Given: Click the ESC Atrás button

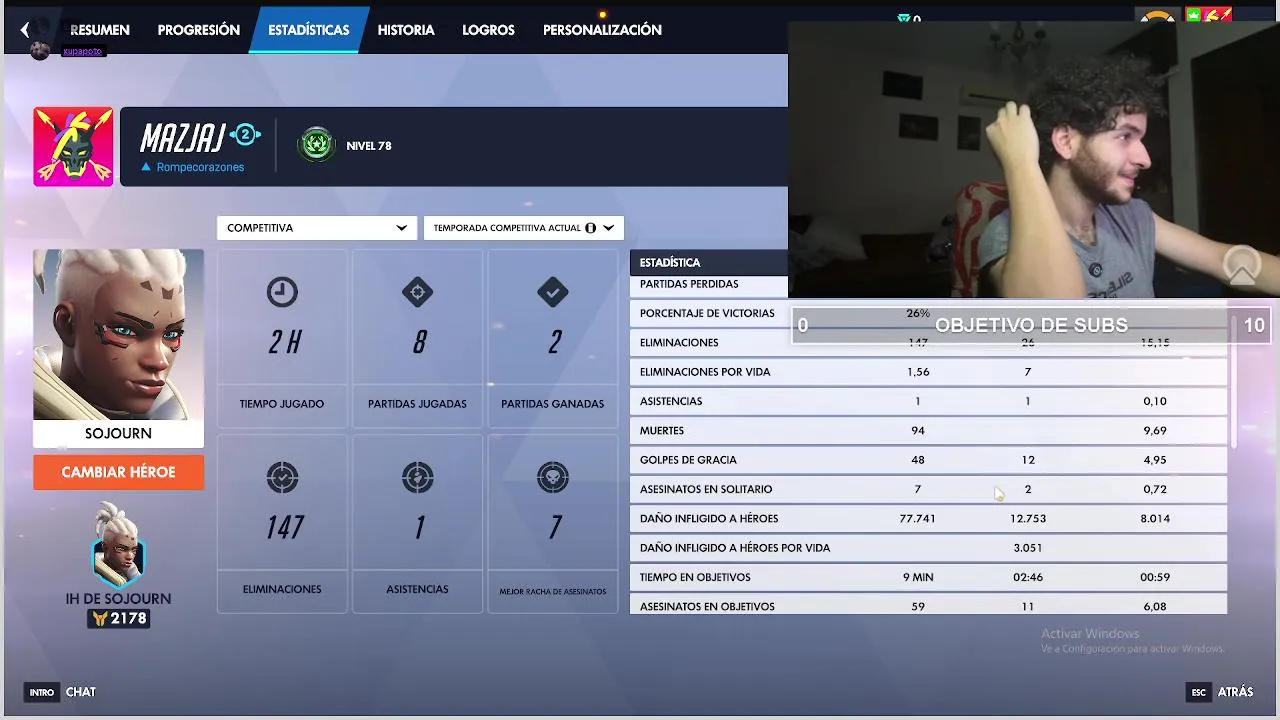Looking at the screenshot, I should coord(1221,692).
